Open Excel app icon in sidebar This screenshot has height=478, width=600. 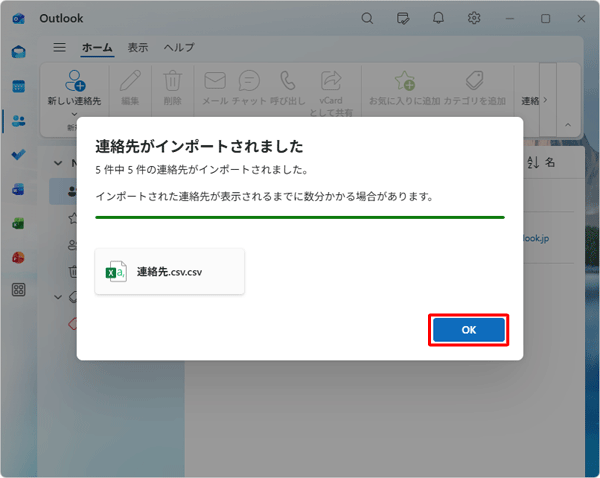18,223
